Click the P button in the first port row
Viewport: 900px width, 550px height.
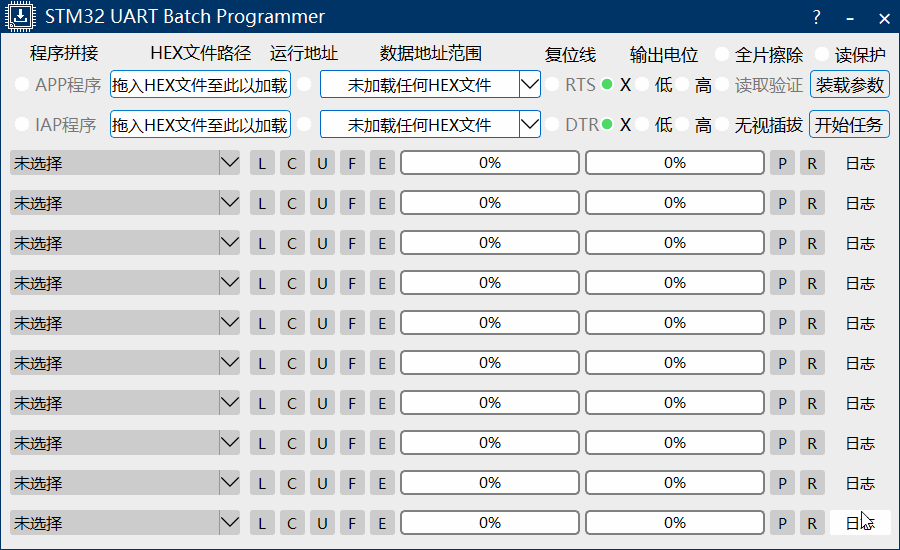pyautogui.click(x=782, y=163)
